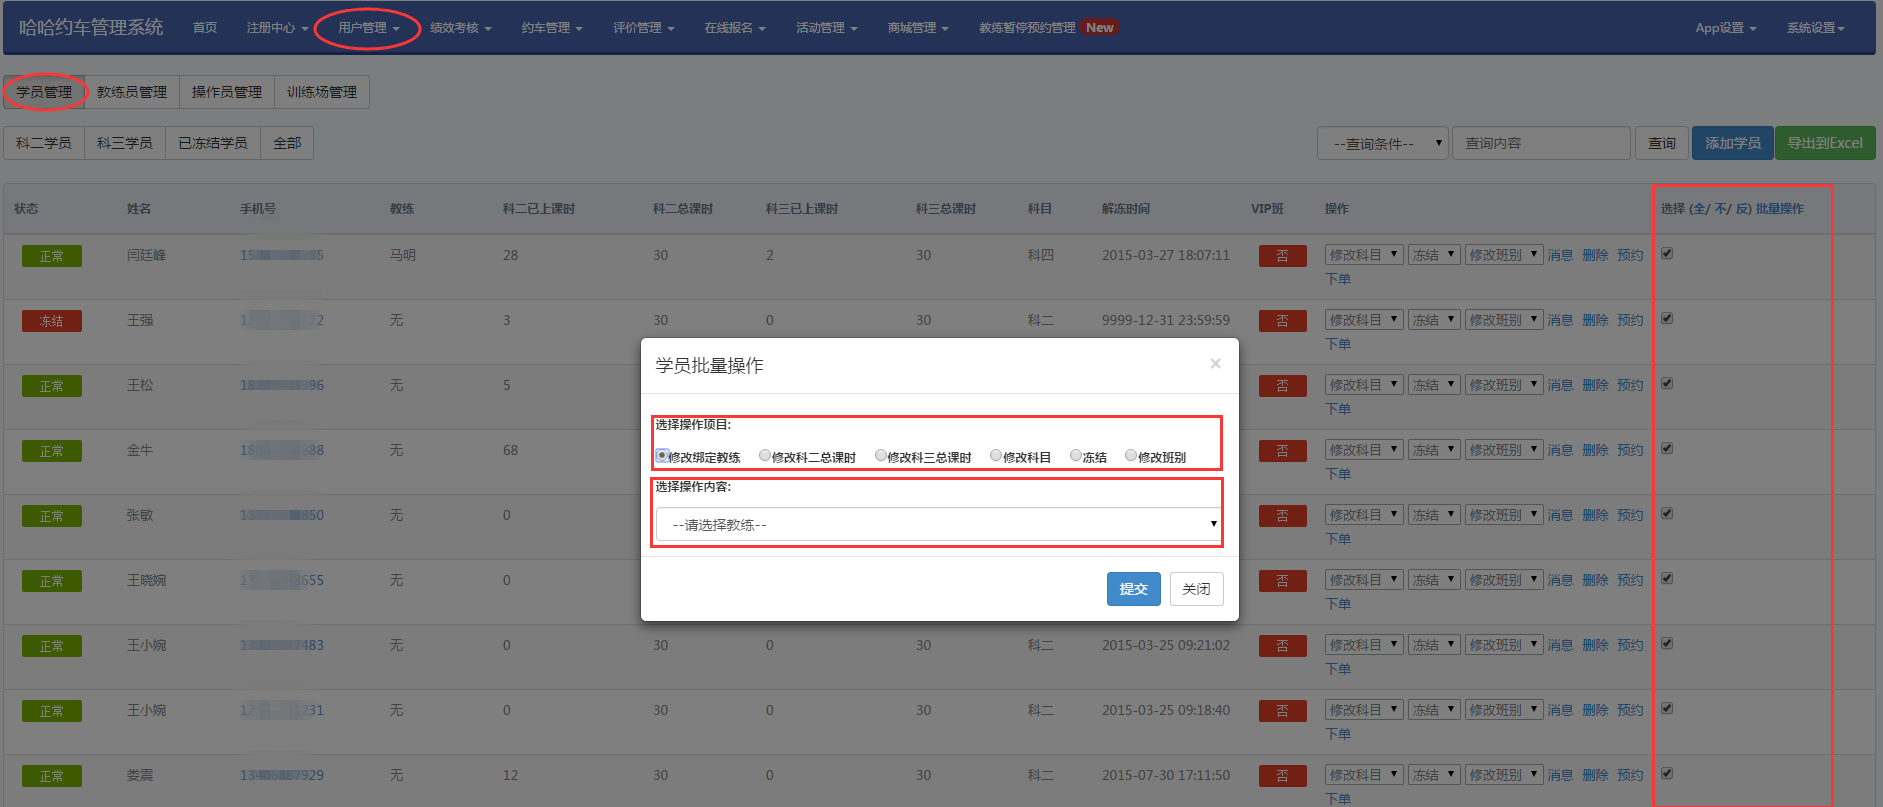Open 冻结 dropdown in 王强 row
Viewport: 1883px width, 807px height.
[1435, 320]
